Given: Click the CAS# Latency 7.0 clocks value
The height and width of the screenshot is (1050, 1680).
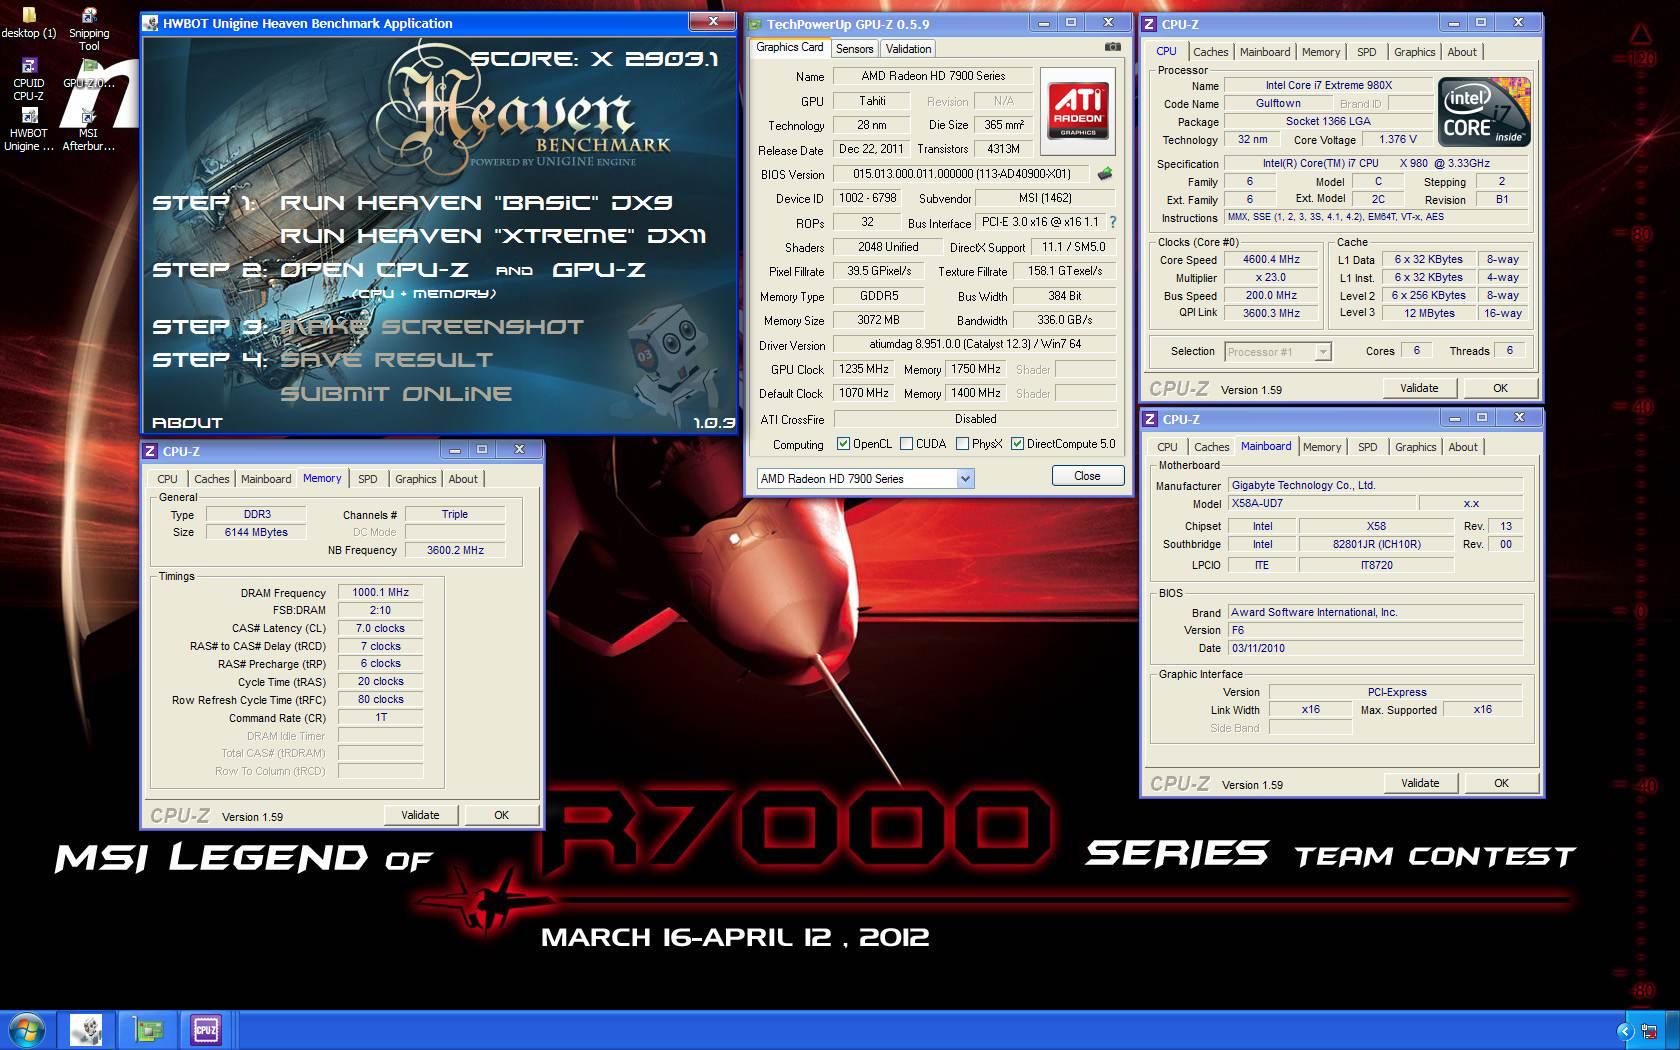Looking at the screenshot, I should (381, 628).
